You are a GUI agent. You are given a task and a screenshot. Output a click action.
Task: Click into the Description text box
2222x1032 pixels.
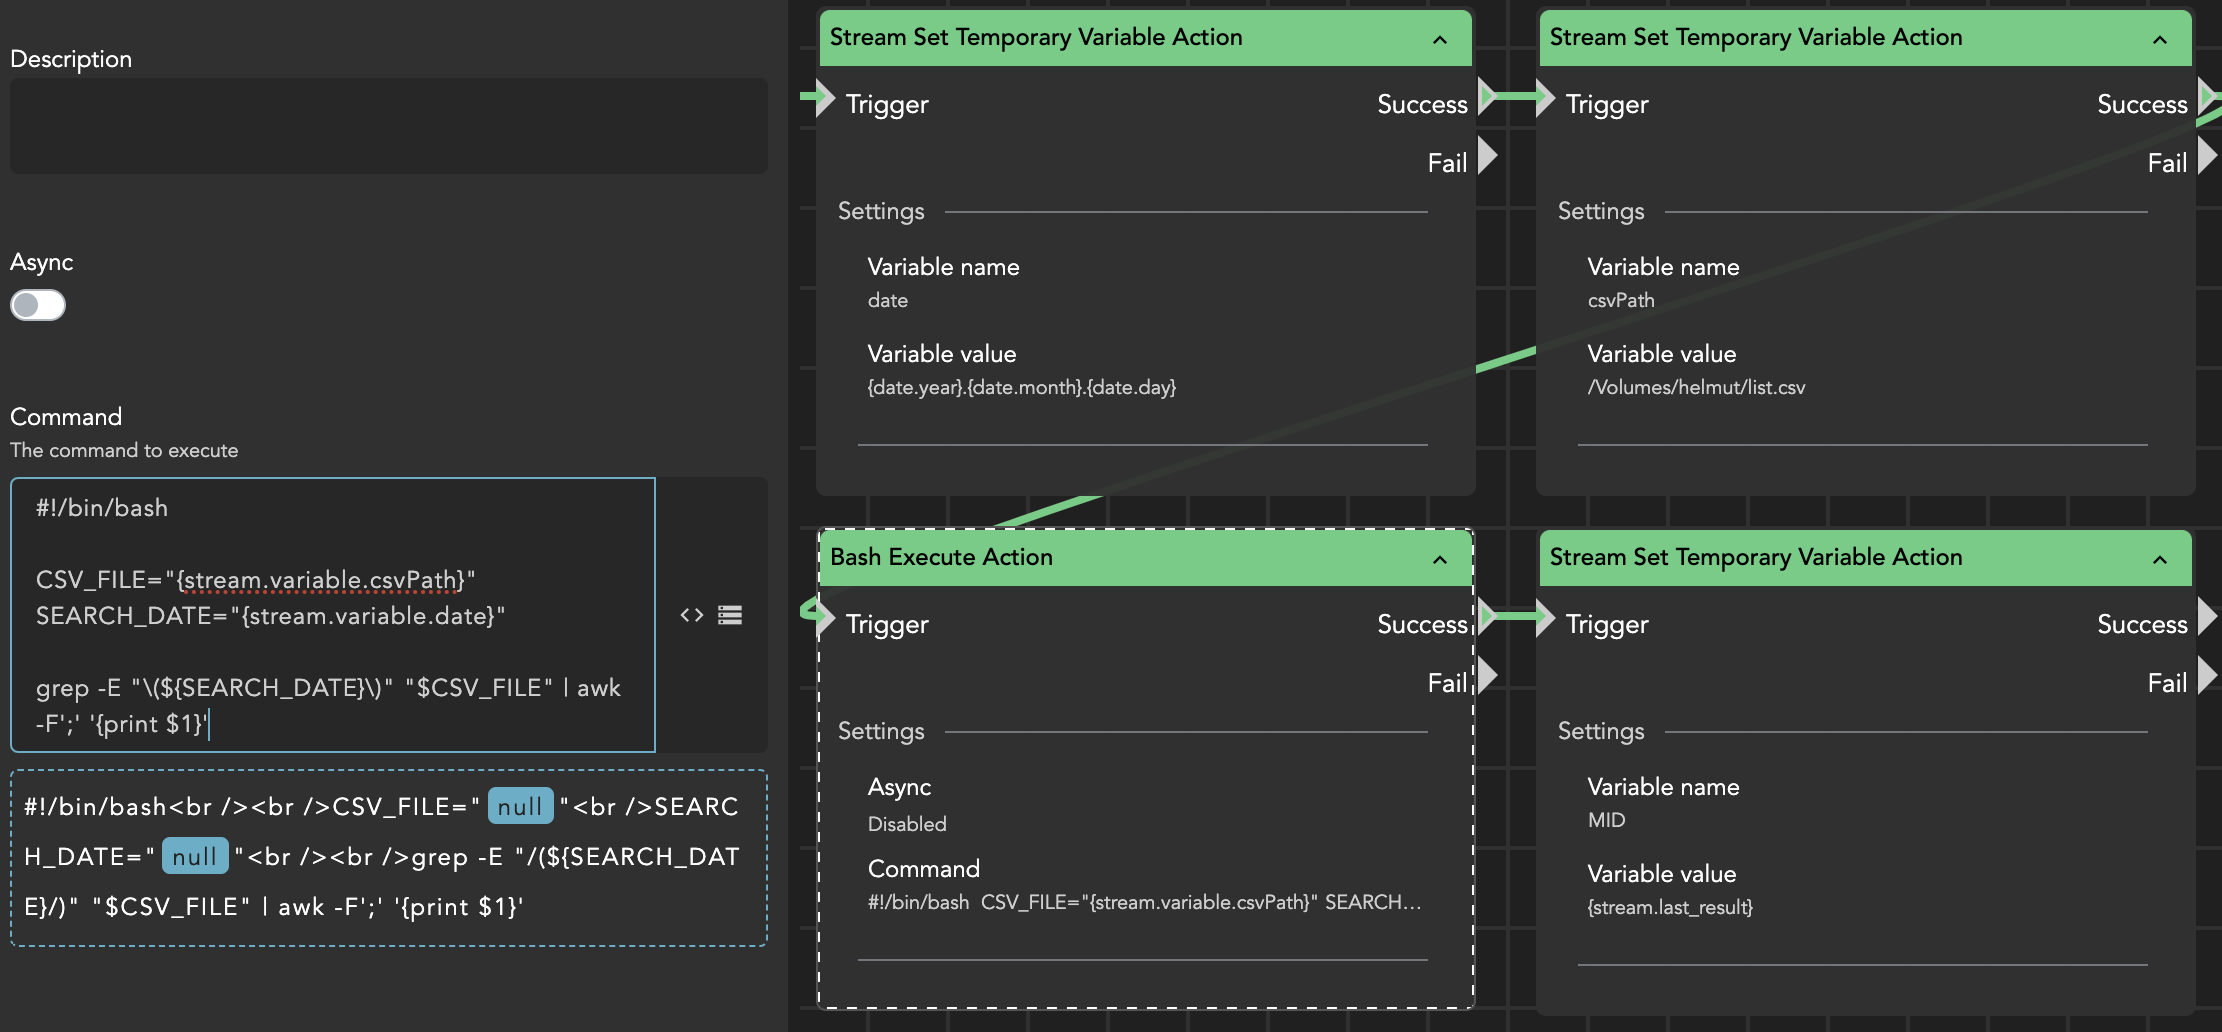388,126
